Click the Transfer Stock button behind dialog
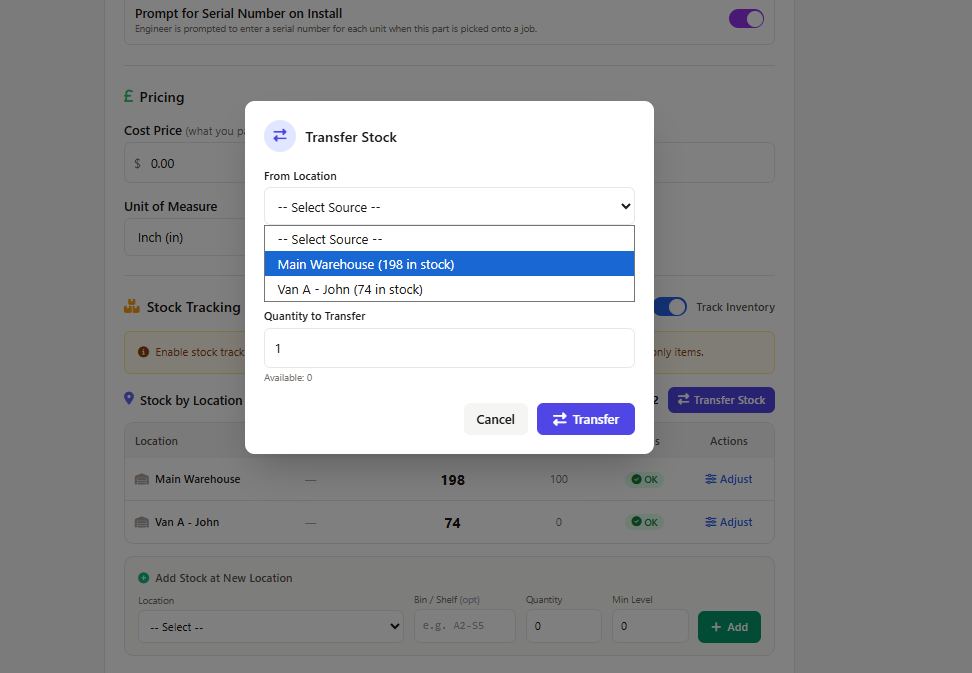This screenshot has width=972, height=673. [x=721, y=400]
